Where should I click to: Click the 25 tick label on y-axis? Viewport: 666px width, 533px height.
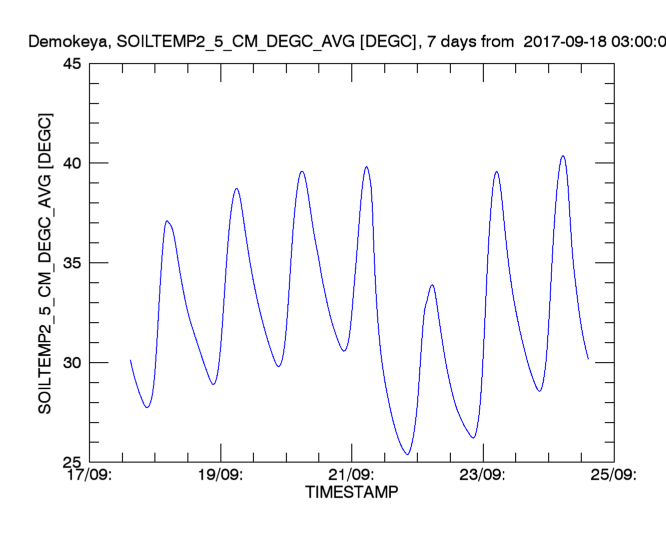click(72, 462)
